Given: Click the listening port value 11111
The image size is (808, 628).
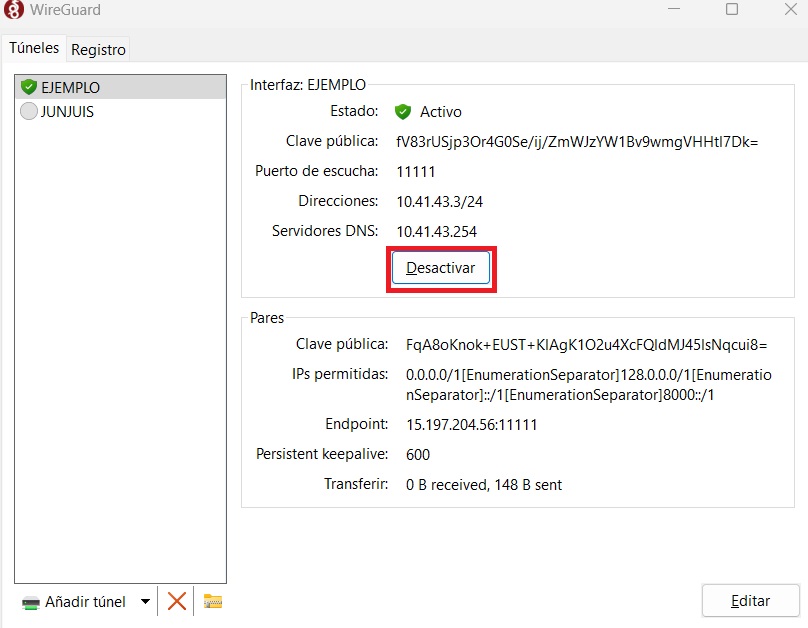Looking at the screenshot, I should (416, 172).
